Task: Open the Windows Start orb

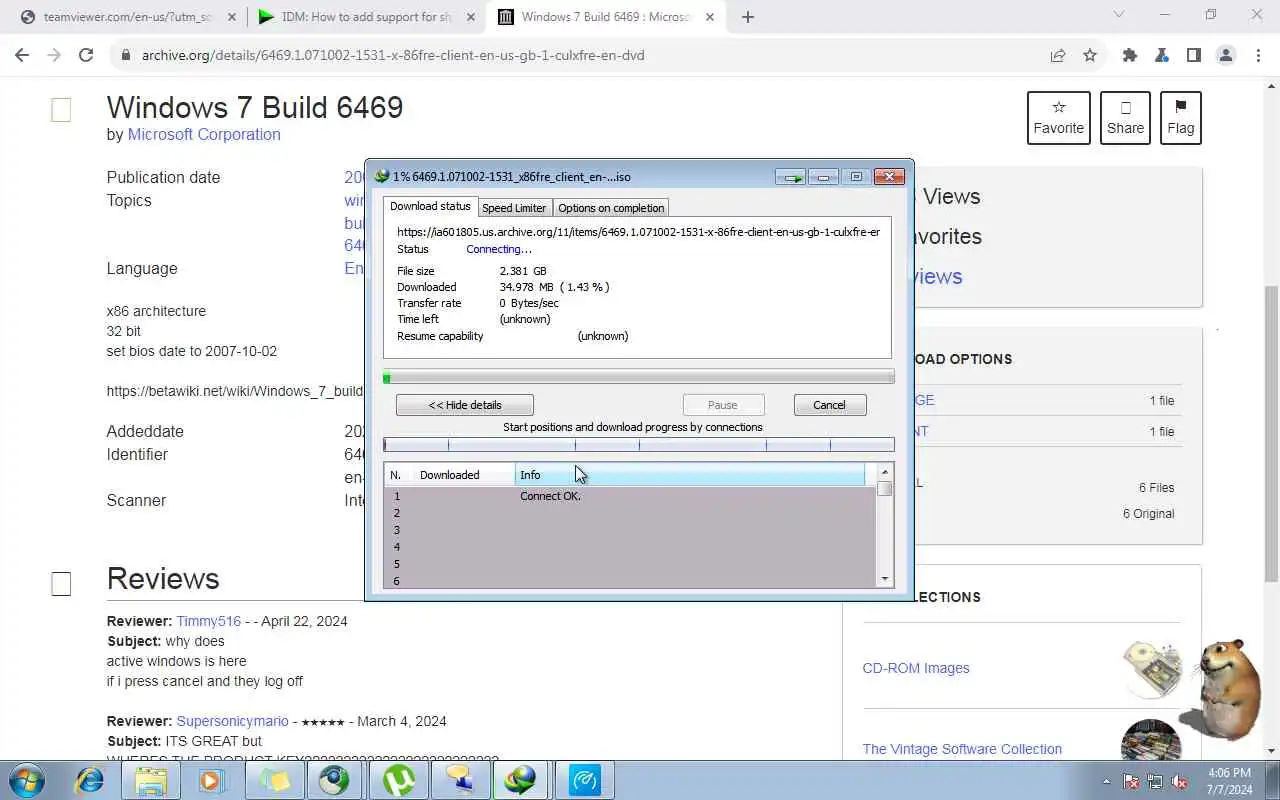Action: tap(26, 780)
